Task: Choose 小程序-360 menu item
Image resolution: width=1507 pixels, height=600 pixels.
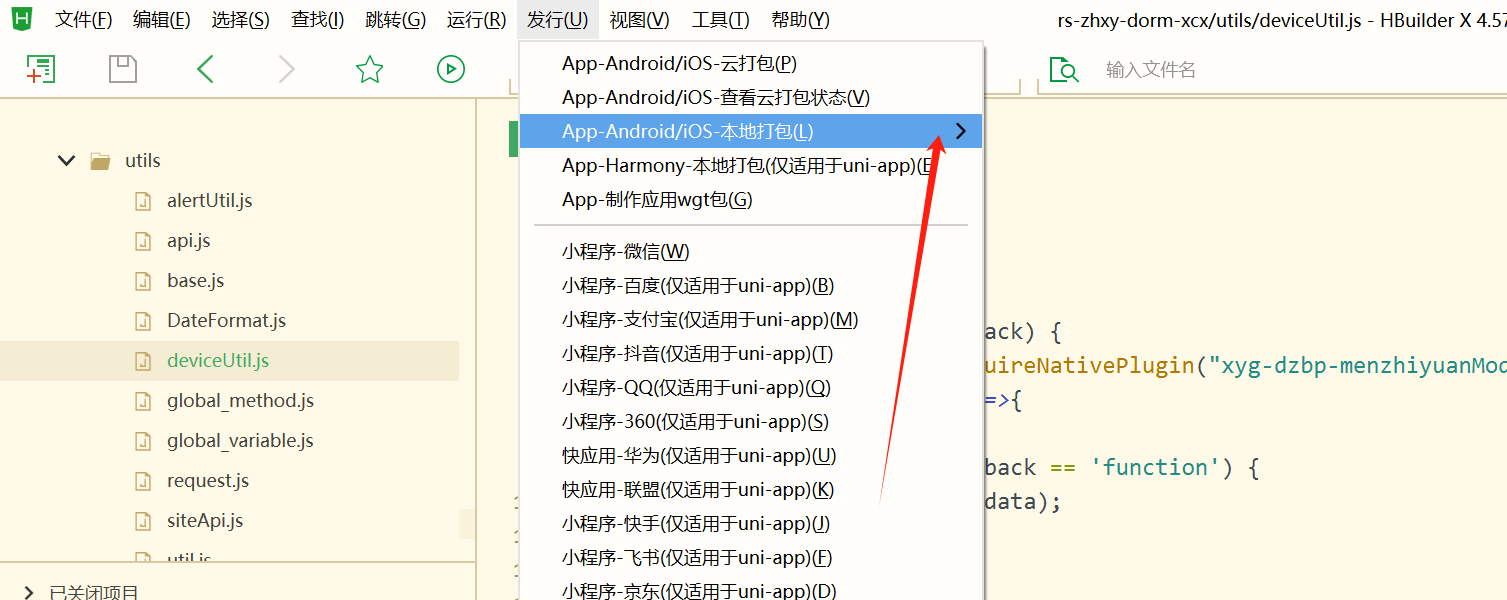Action: pyautogui.click(x=751, y=422)
